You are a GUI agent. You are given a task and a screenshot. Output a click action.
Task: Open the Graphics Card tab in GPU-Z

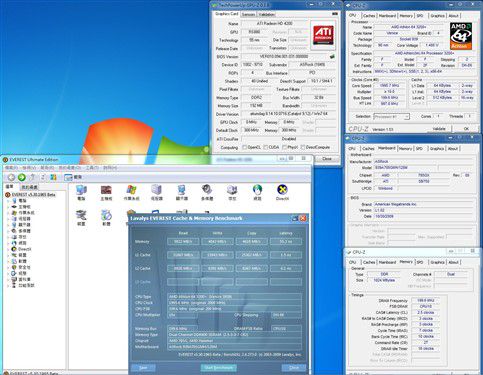click(227, 14)
